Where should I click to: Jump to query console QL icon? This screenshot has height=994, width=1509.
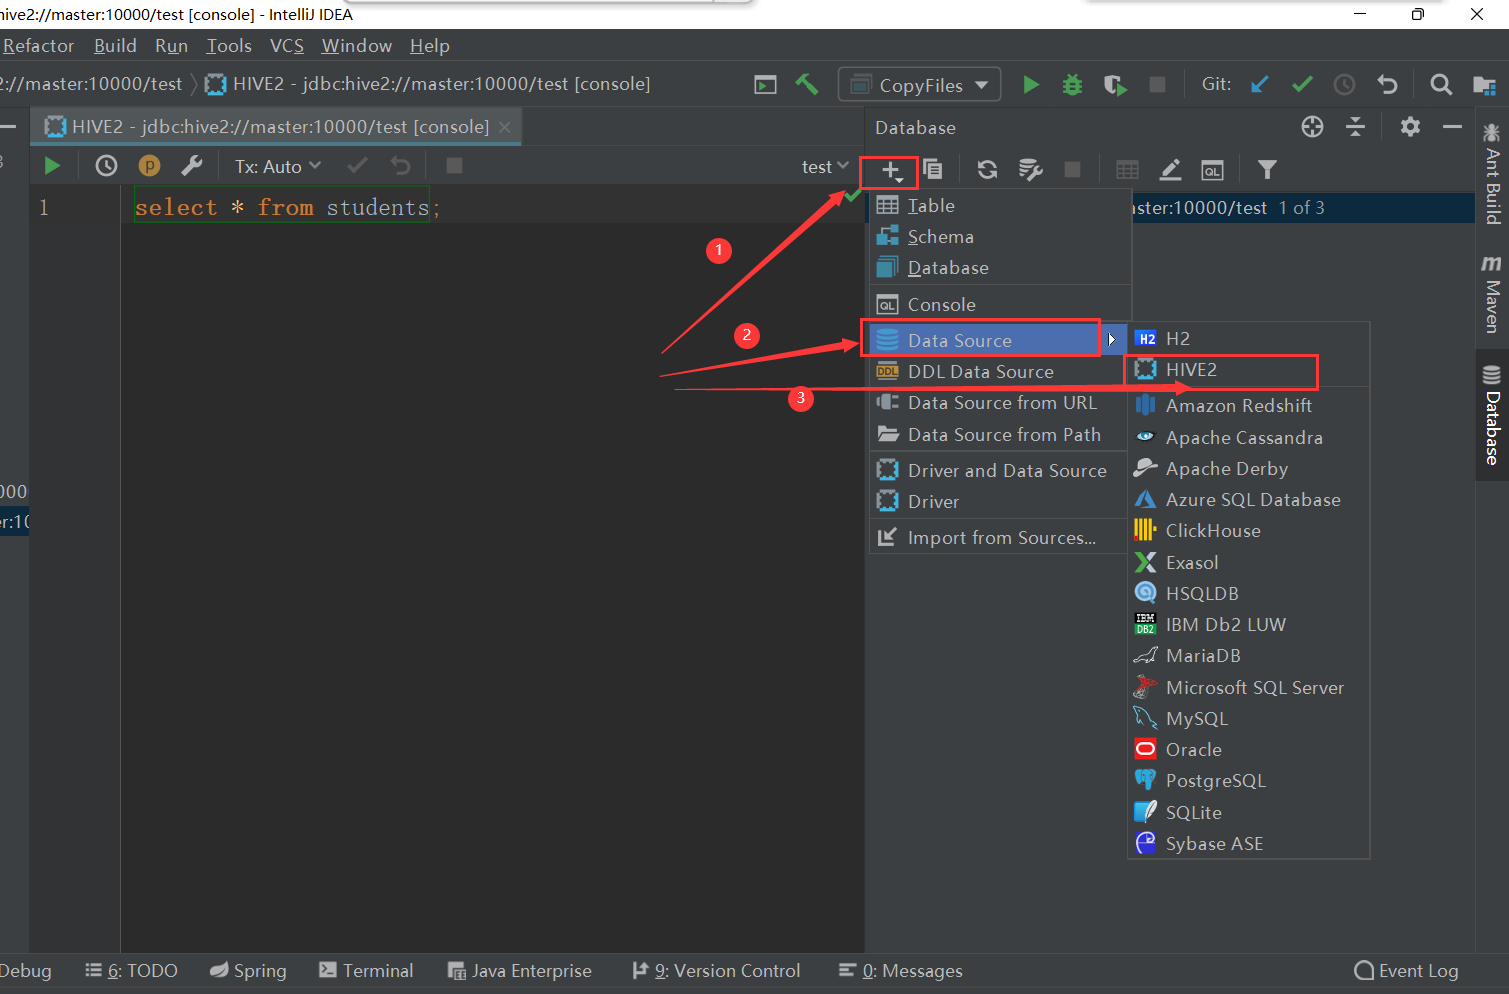point(1212,169)
